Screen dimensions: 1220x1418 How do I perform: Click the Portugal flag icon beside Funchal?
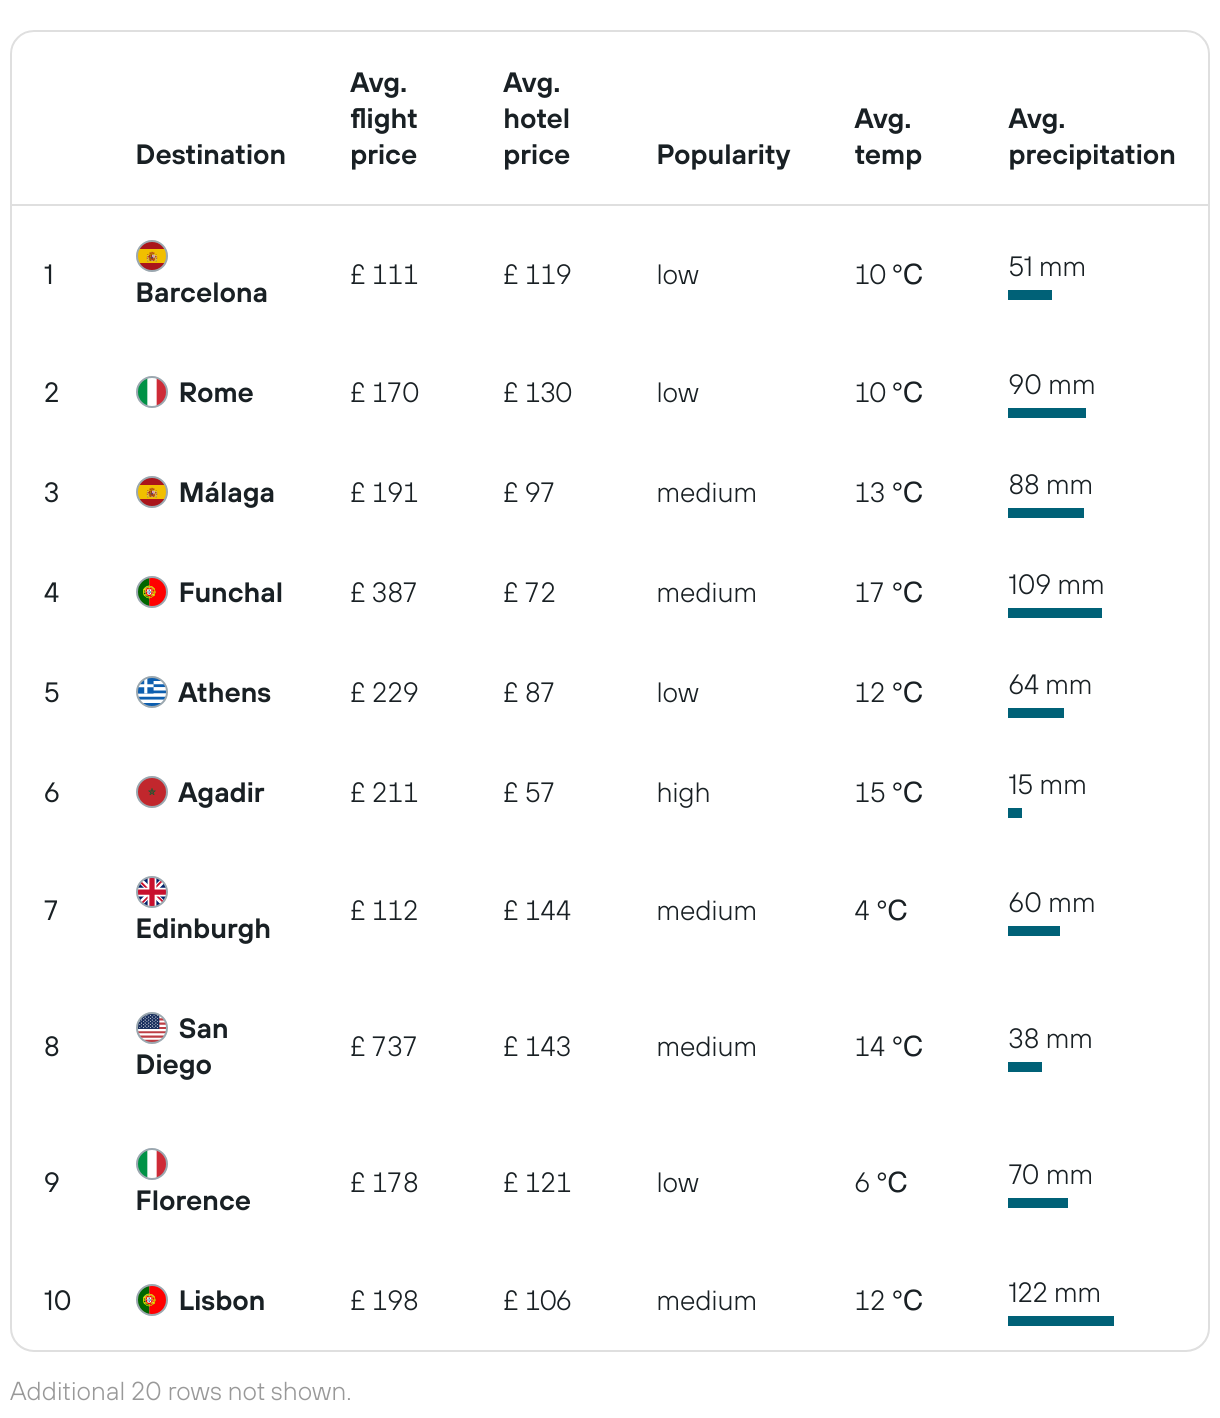[152, 592]
